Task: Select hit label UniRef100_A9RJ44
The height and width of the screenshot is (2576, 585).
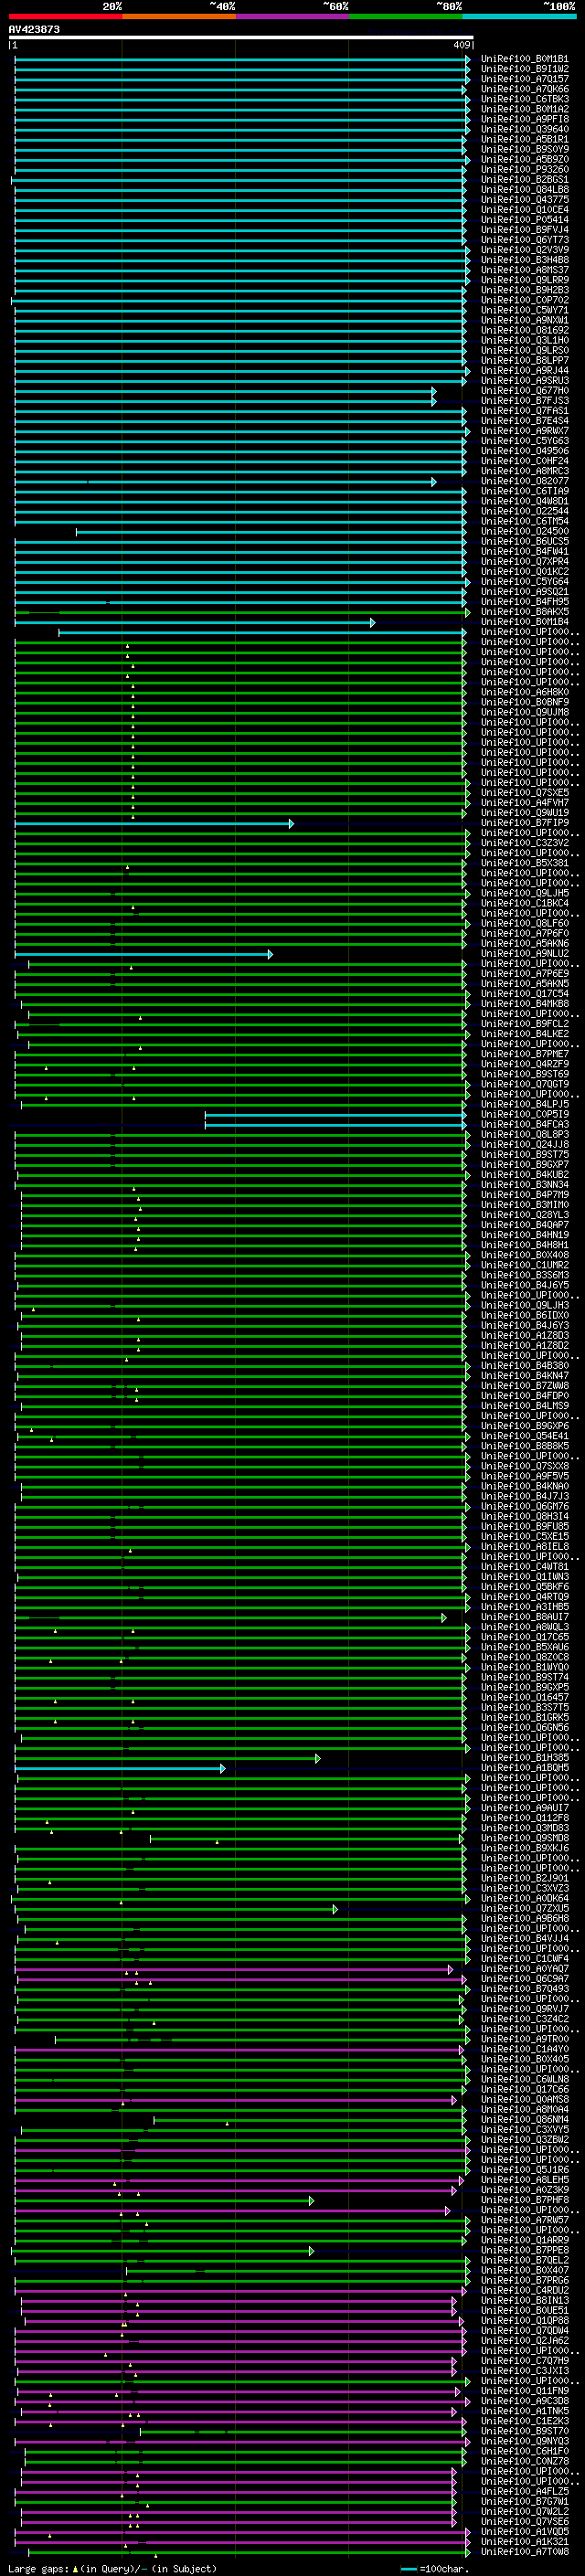Action: pyautogui.click(x=525, y=371)
